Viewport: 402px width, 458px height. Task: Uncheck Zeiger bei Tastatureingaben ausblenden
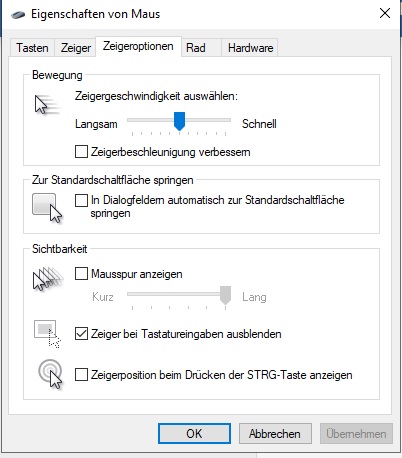point(81,333)
